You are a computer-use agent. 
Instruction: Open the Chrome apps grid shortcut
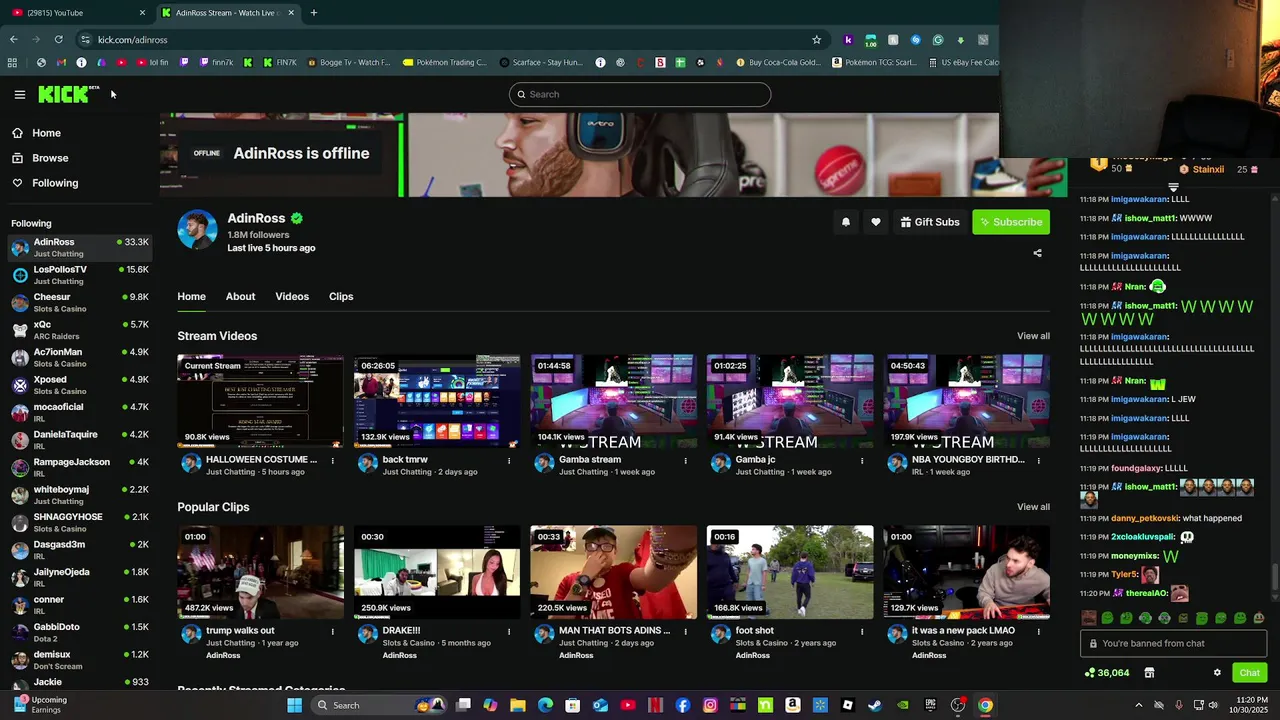12,62
